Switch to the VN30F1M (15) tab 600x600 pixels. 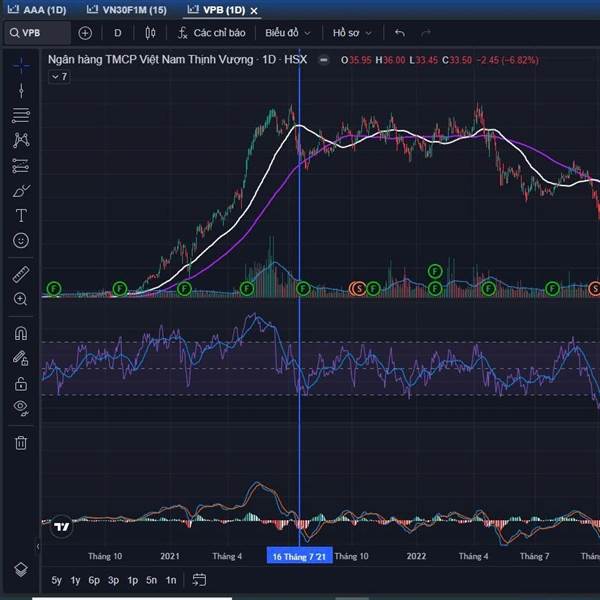127,10
